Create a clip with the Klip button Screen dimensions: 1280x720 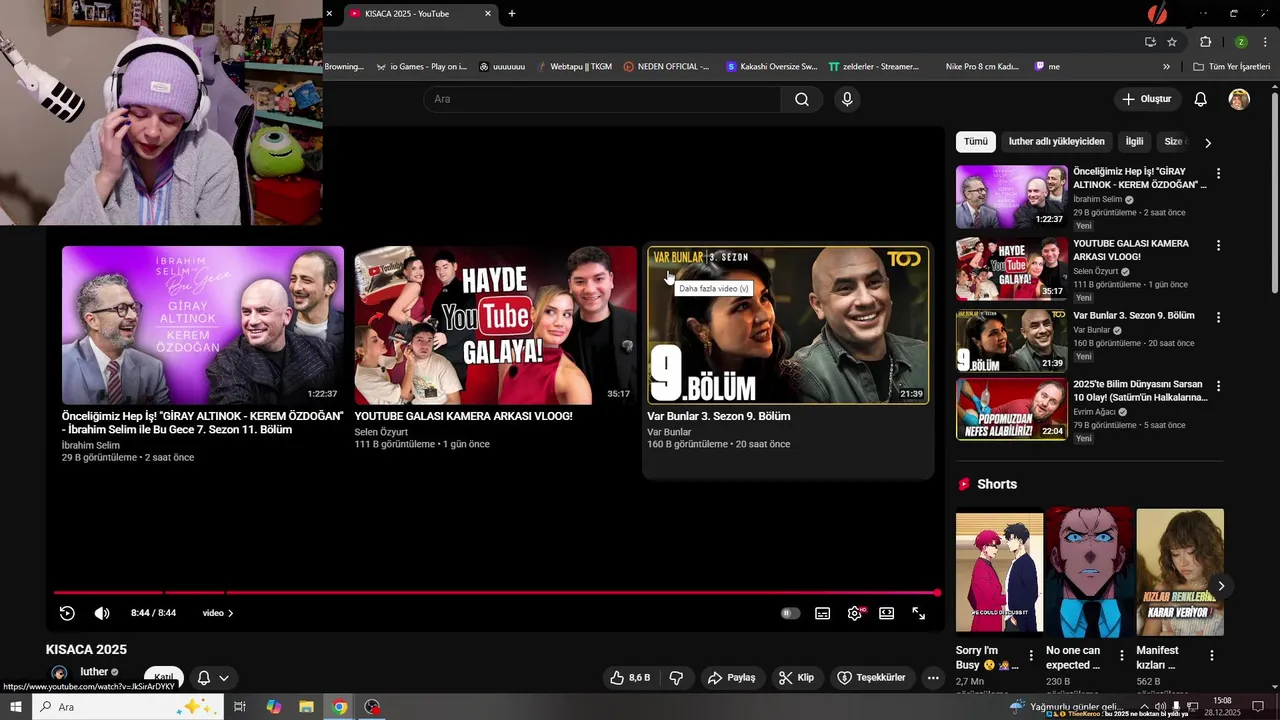[796, 677]
